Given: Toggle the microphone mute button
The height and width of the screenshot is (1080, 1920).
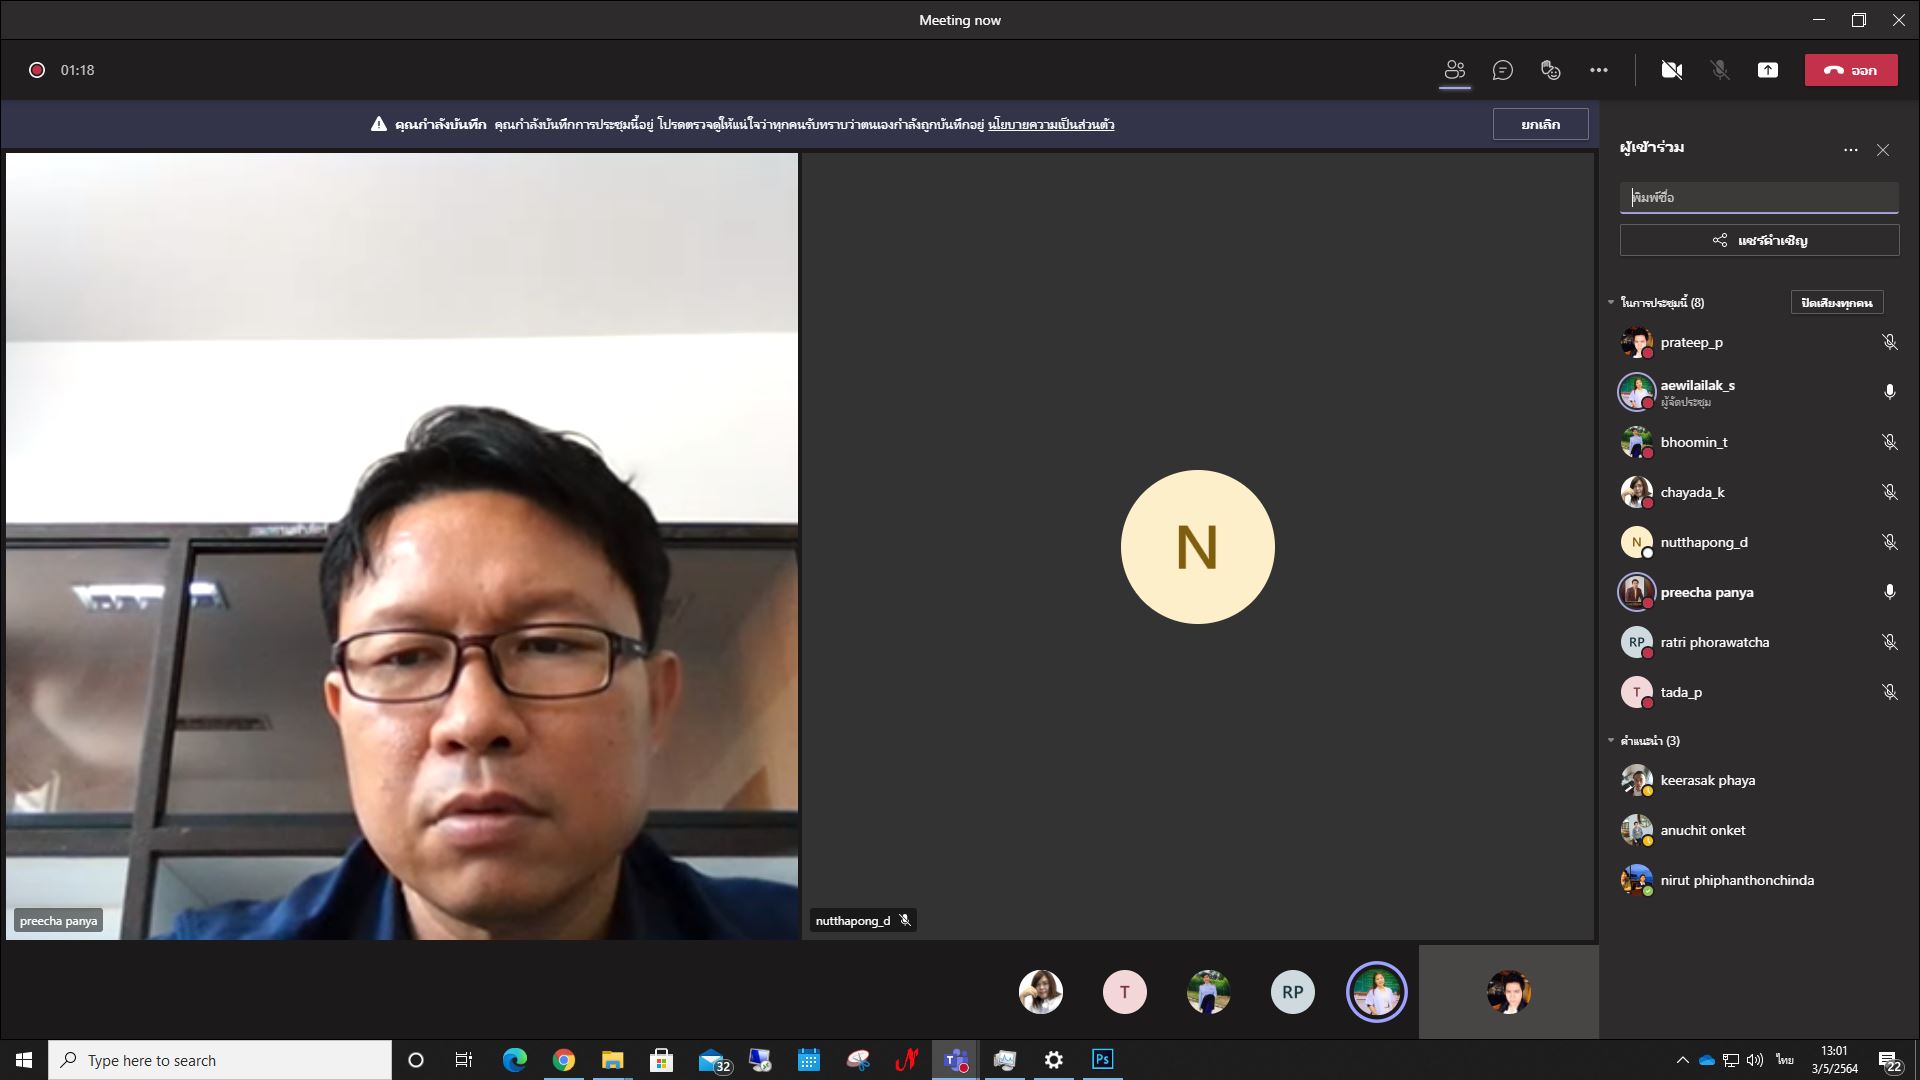Looking at the screenshot, I should [x=1719, y=70].
